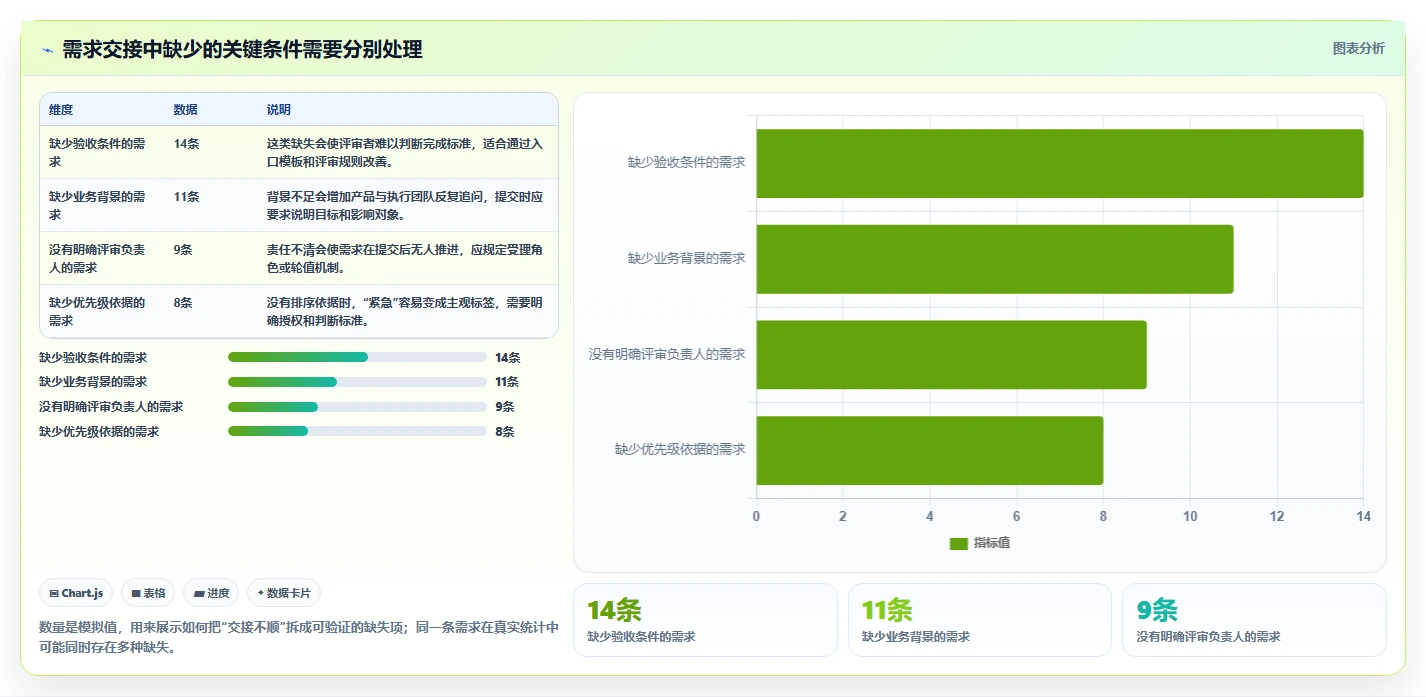Click the 缺少业务背景的需求 progress bar

pos(357,382)
